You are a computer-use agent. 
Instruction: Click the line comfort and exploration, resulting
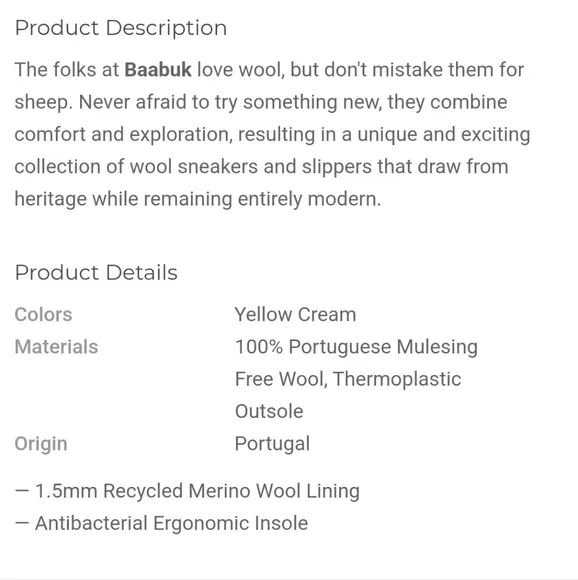(272, 135)
